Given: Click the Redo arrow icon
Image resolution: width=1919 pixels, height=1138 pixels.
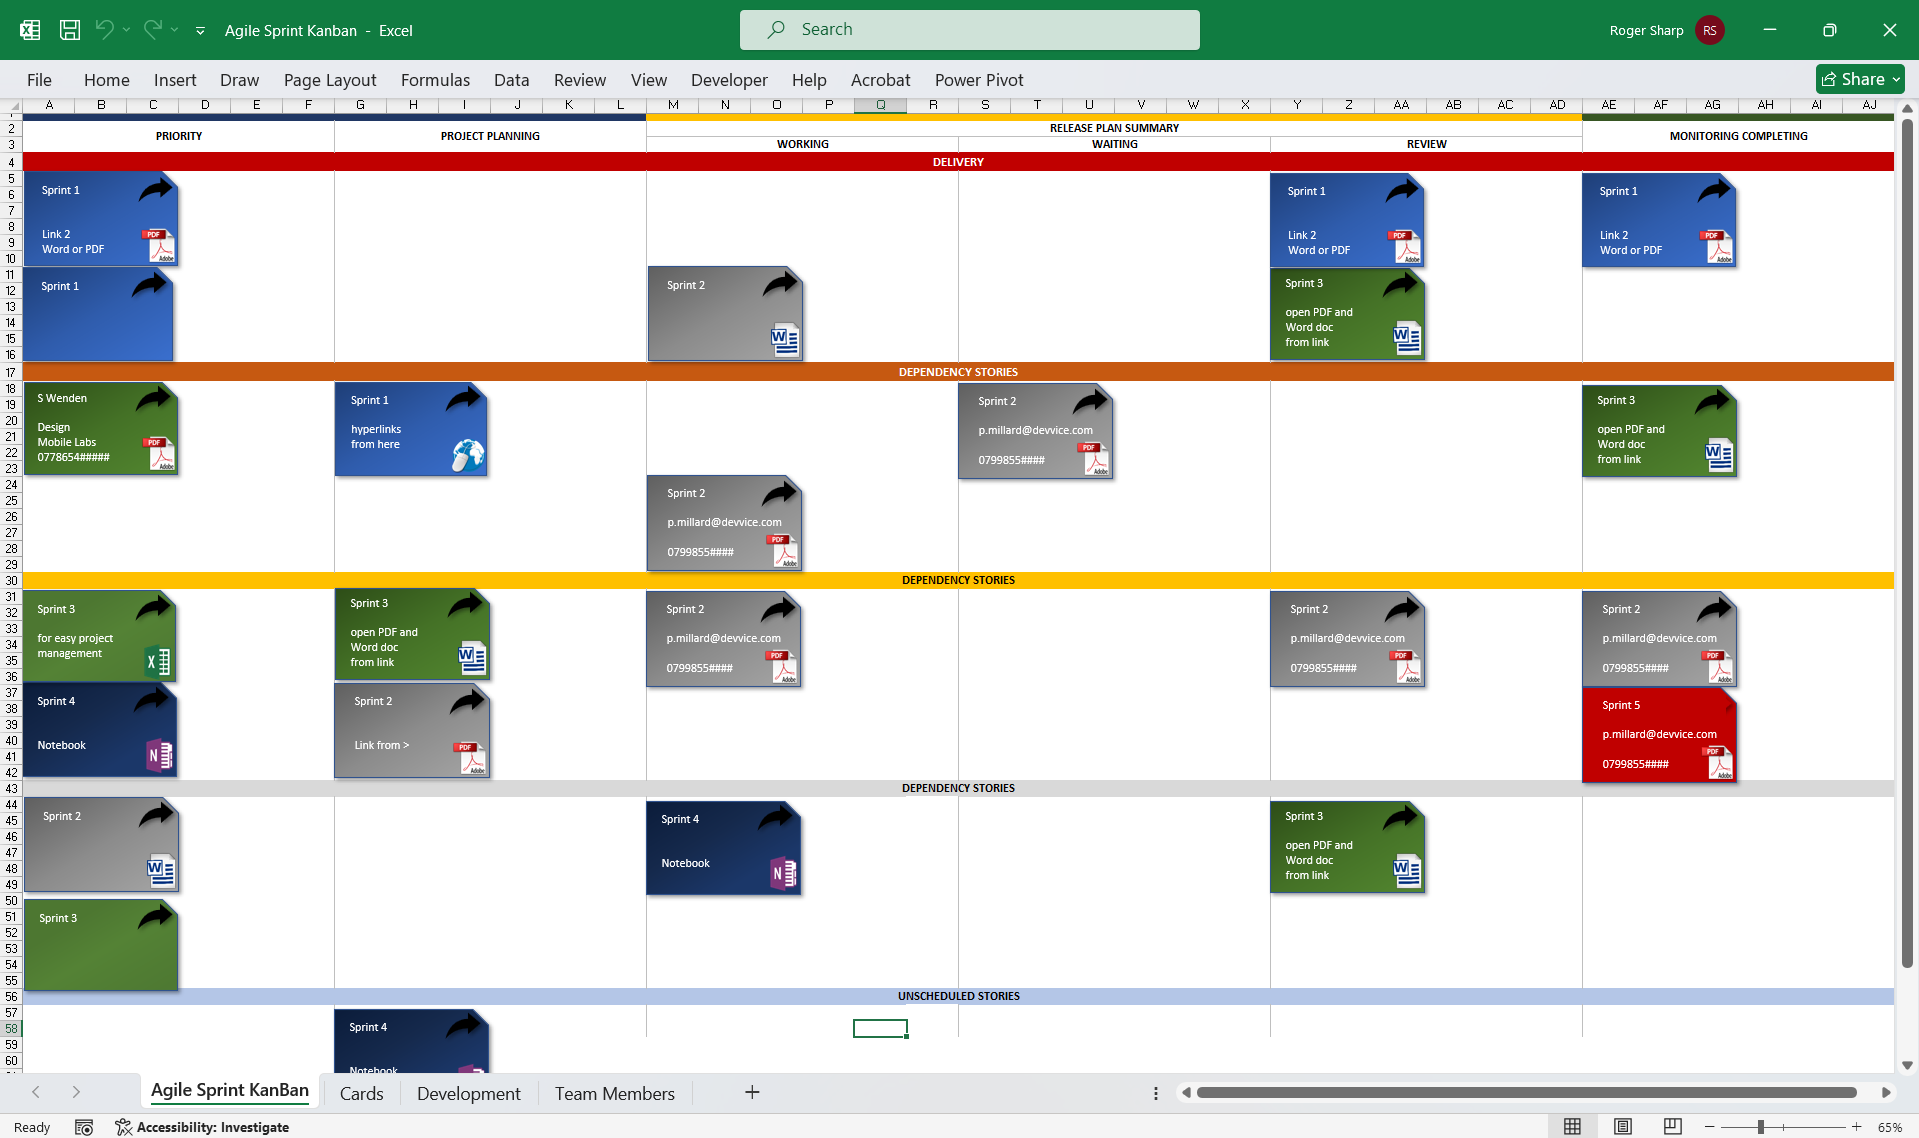Looking at the screenshot, I should click(152, 30).
